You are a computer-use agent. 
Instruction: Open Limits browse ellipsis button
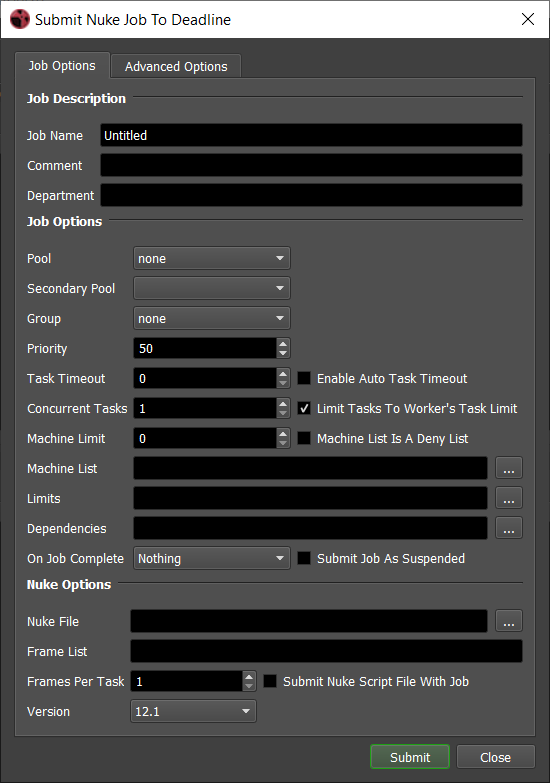pos(509,498)
